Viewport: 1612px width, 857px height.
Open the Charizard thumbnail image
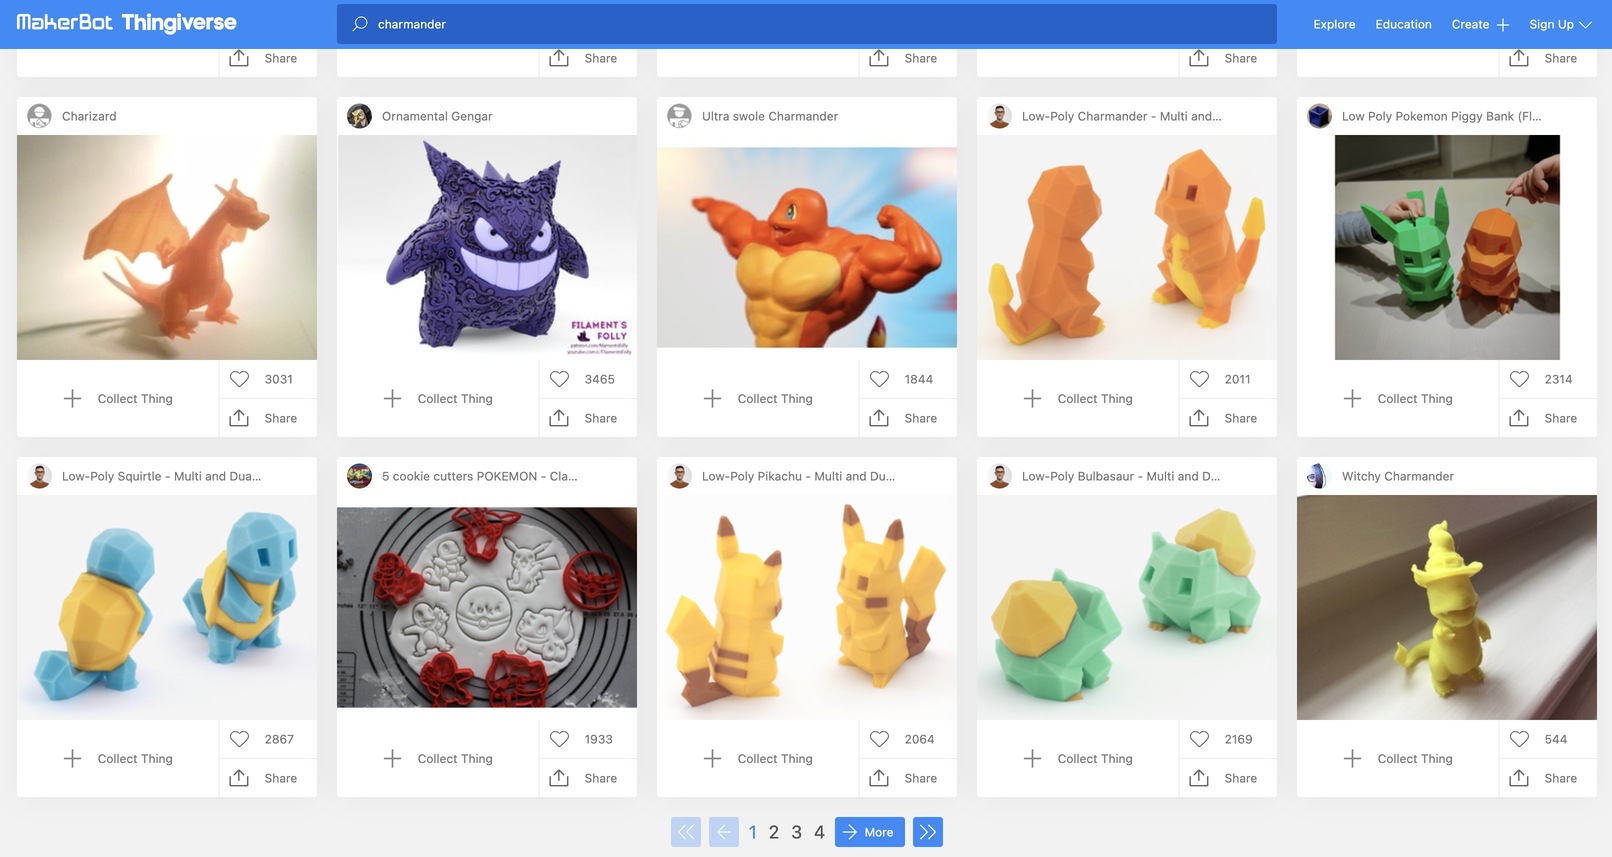click(x=167, y=247)
